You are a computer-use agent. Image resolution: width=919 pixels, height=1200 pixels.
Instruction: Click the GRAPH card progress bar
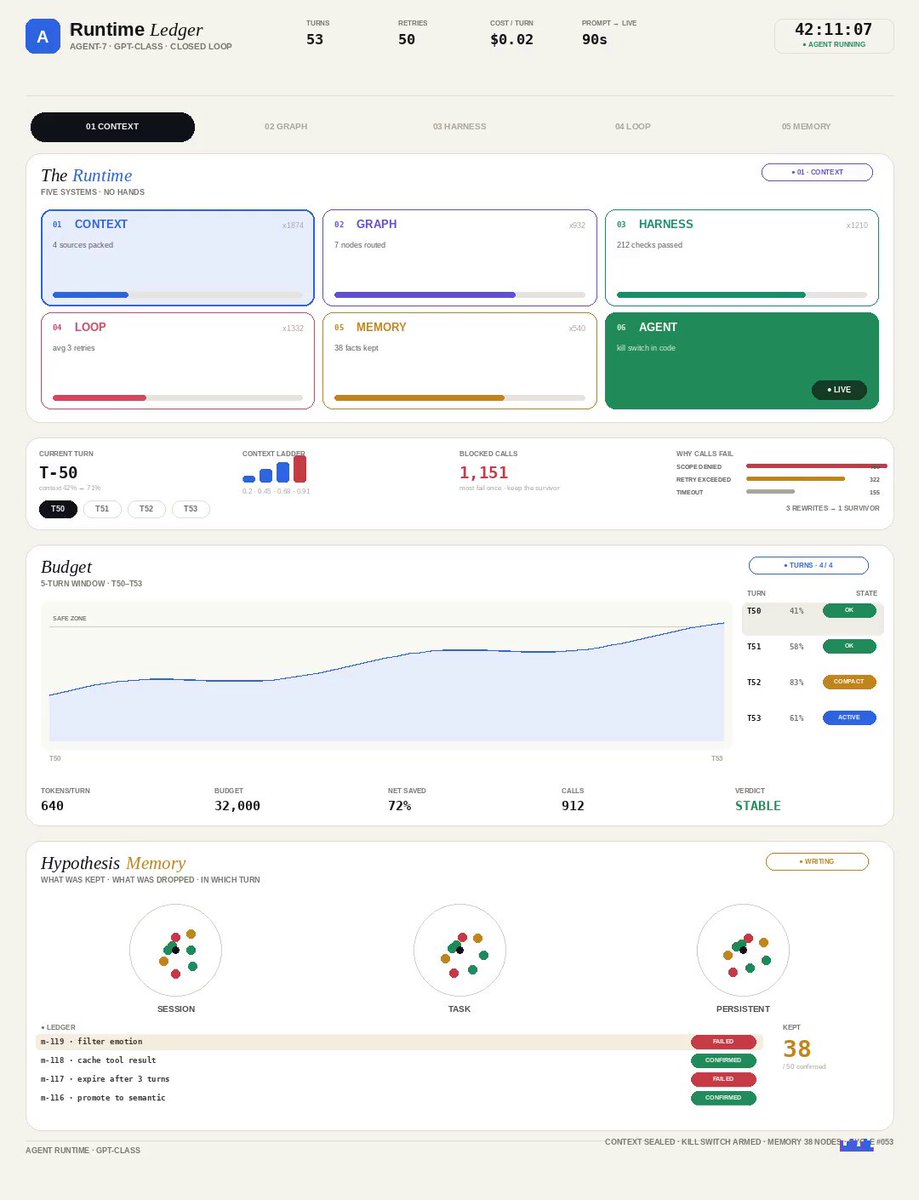[x=460, y=295]
